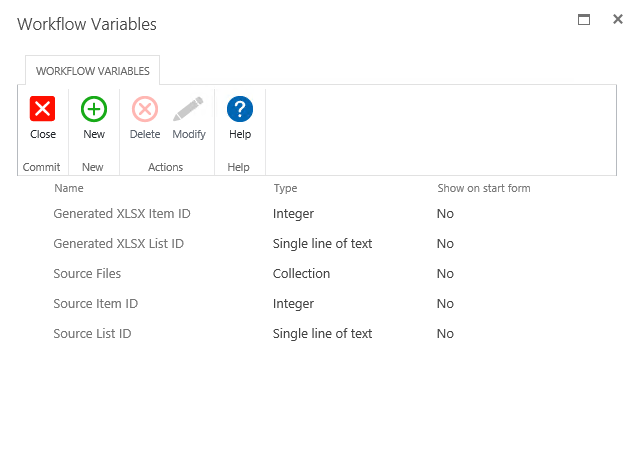Select the Source List ID variable

pos(92,333)
